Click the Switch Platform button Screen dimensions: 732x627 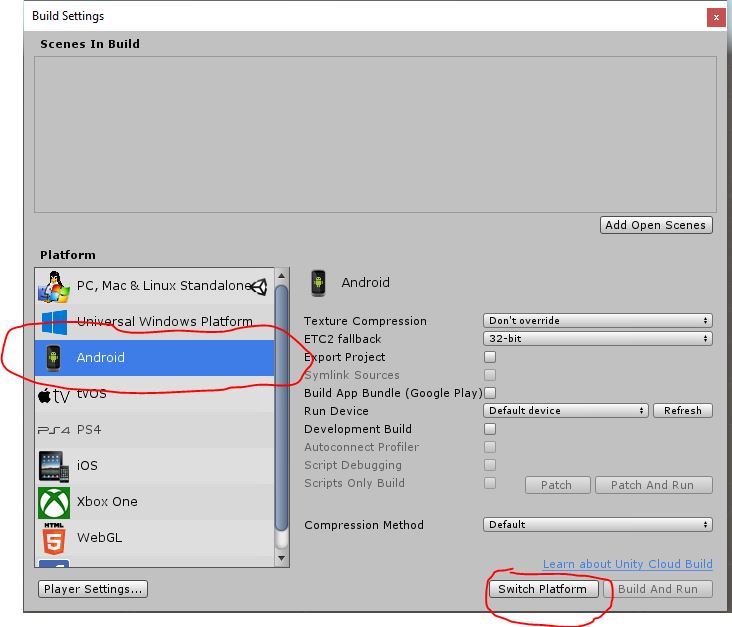(x=543, y=589)
